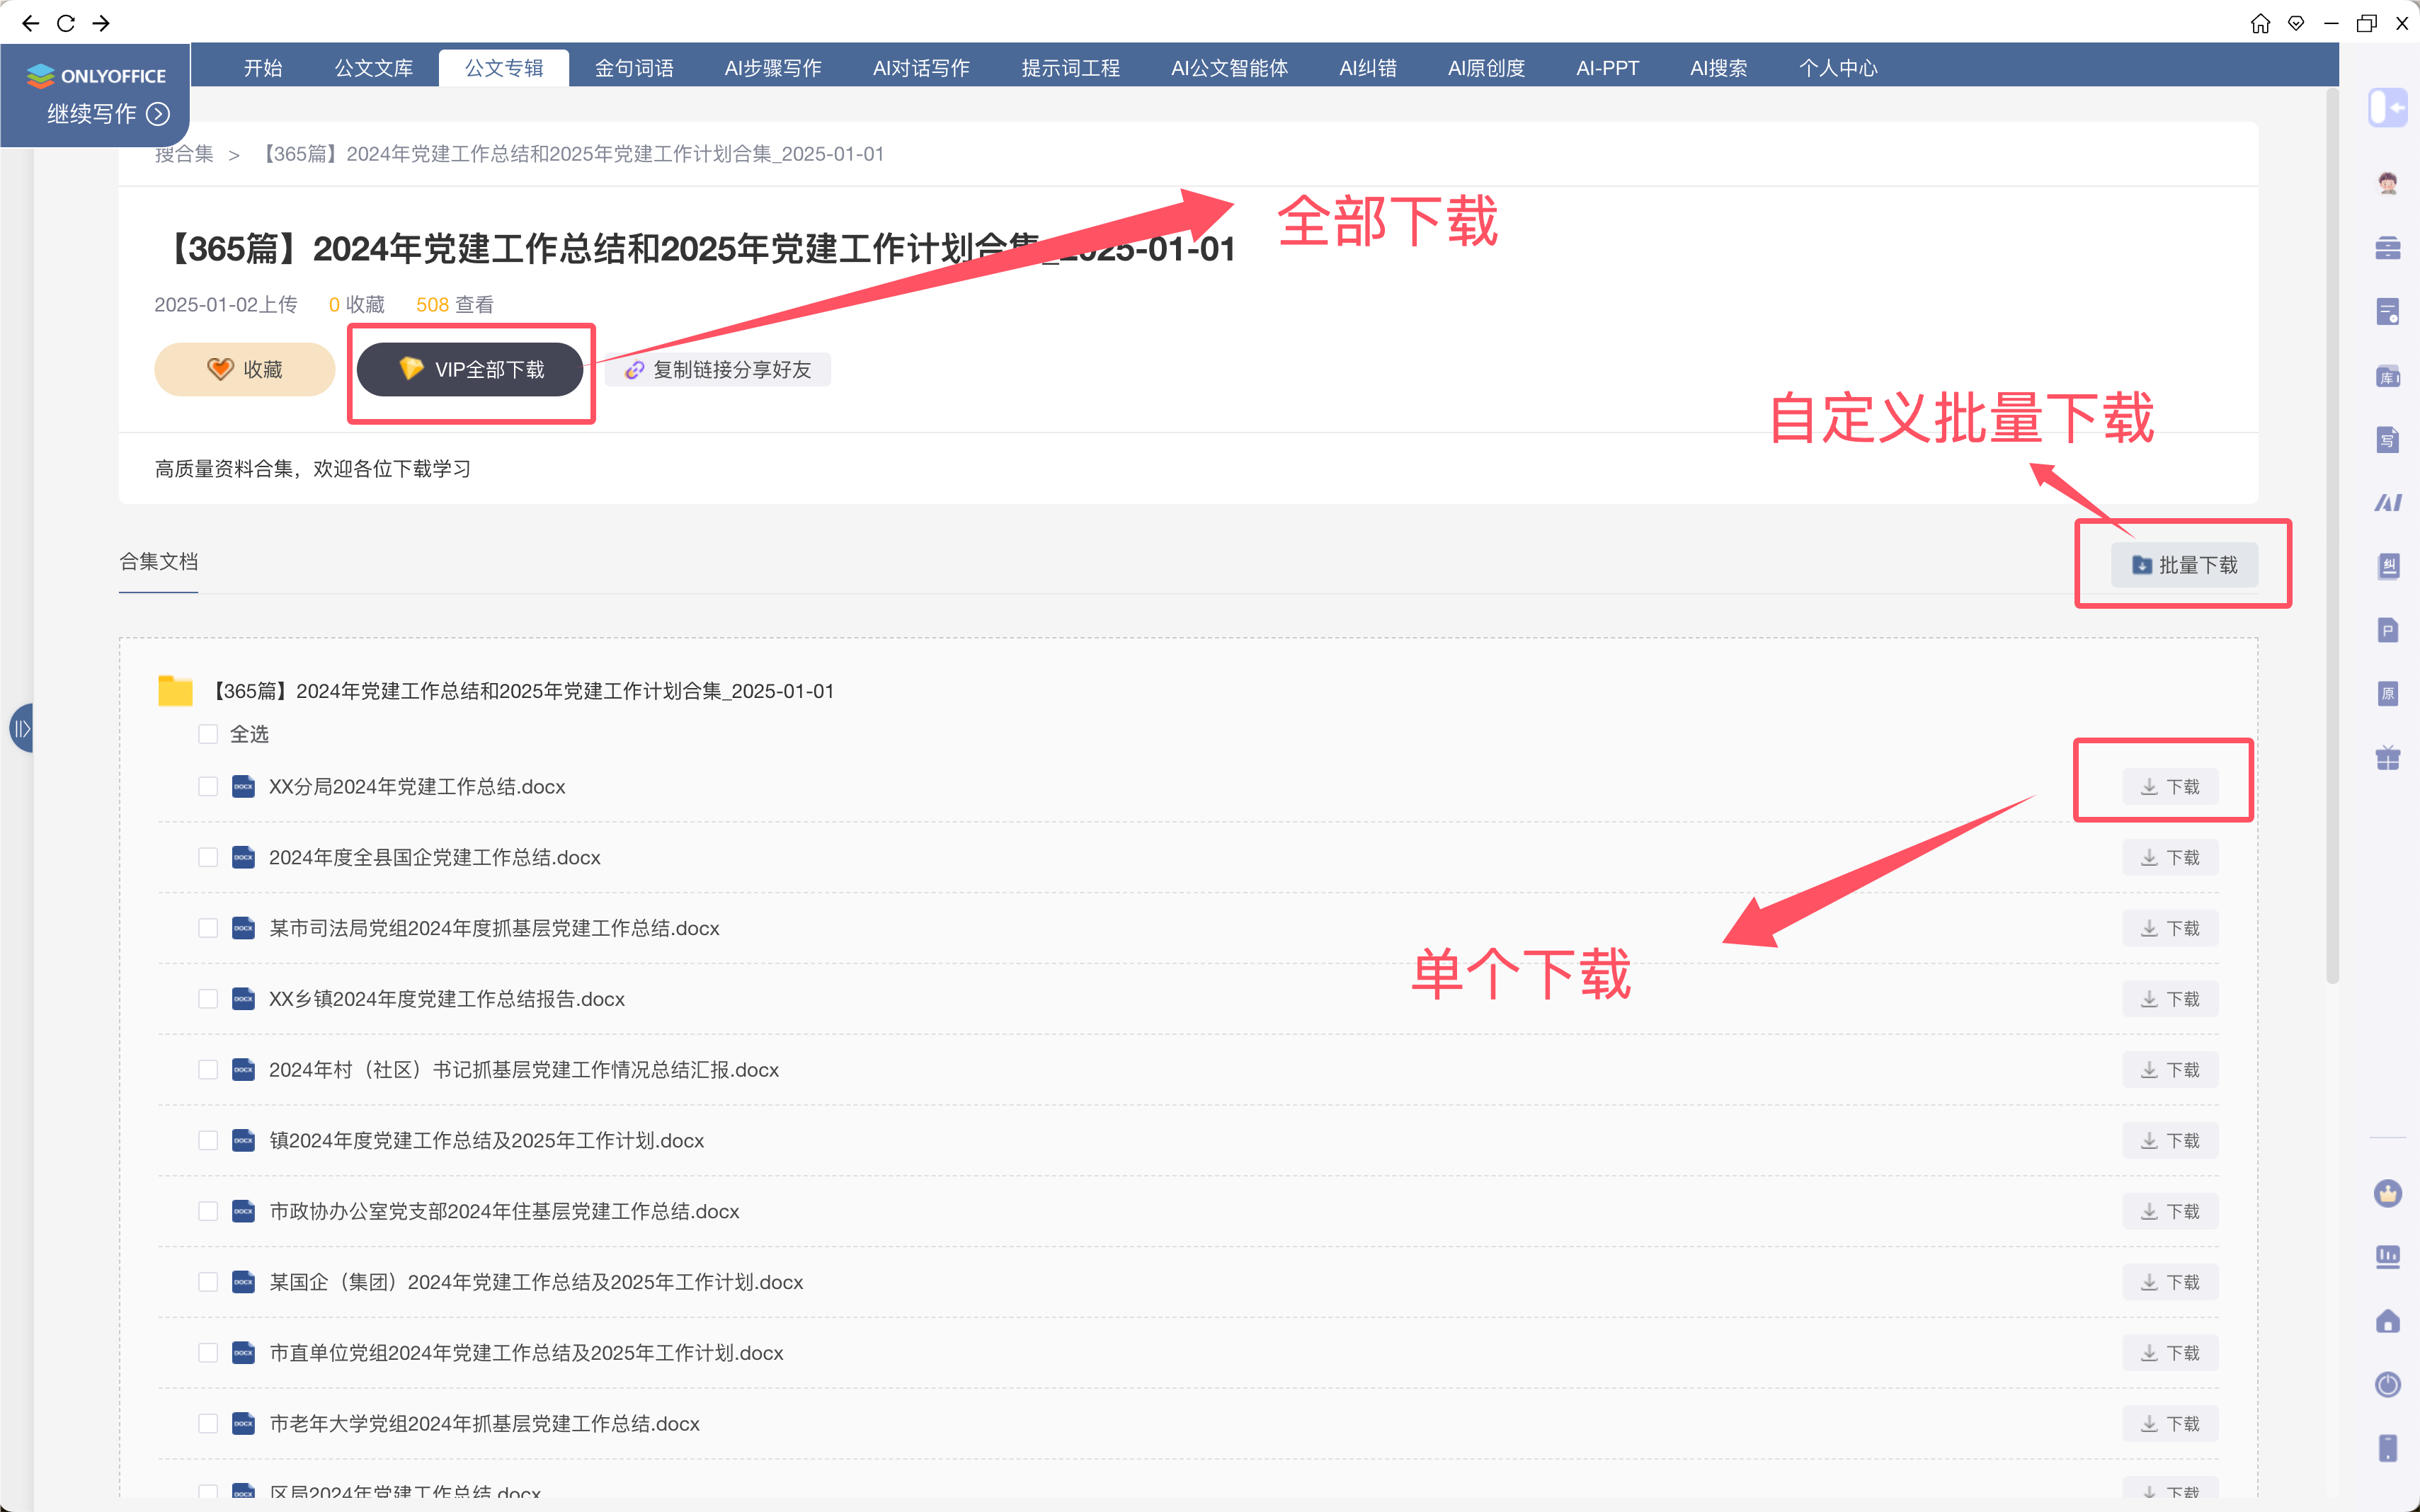Open the drawer cabinet sidebar icon
This screenshot has height=1512, width=2420.
pos(2387,247)
